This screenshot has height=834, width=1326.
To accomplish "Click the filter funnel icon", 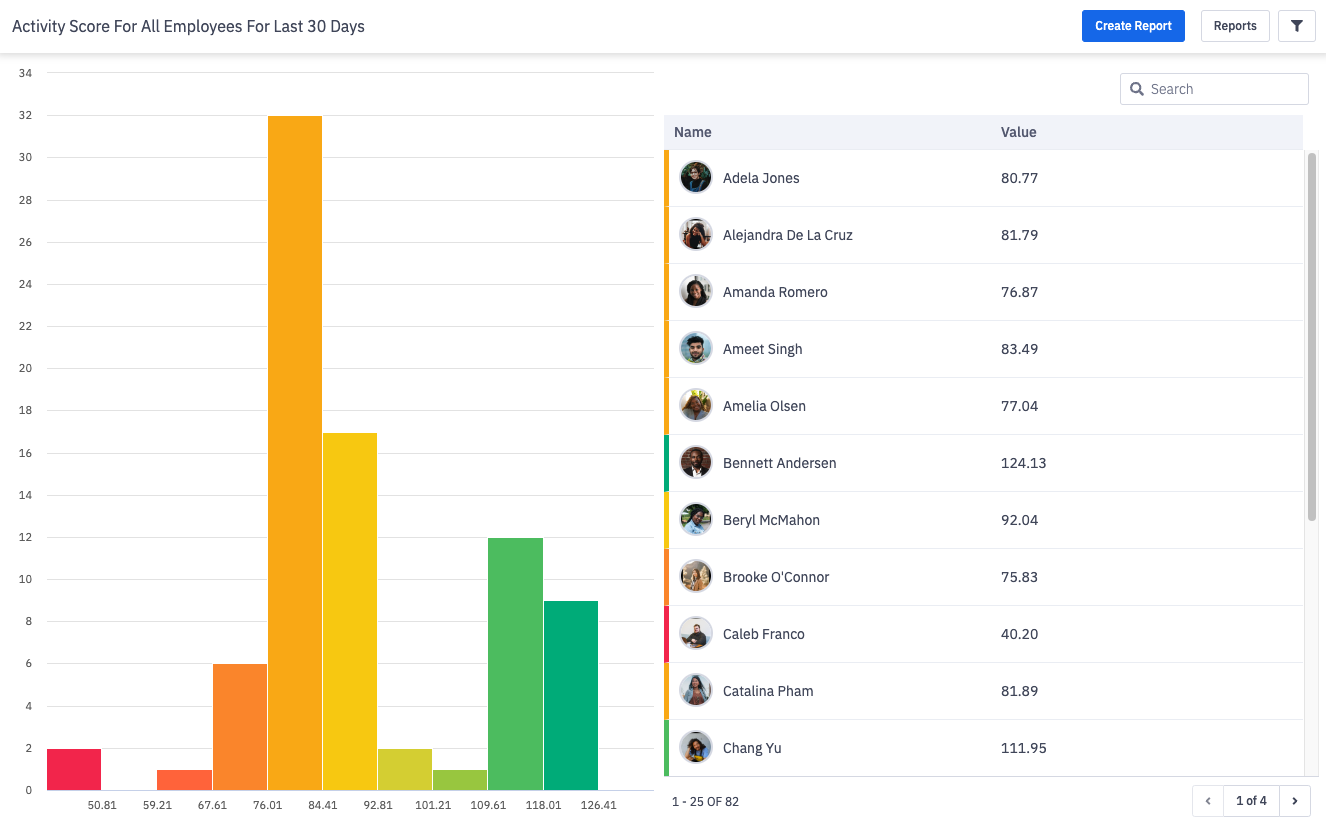I will coord(1296,26).
